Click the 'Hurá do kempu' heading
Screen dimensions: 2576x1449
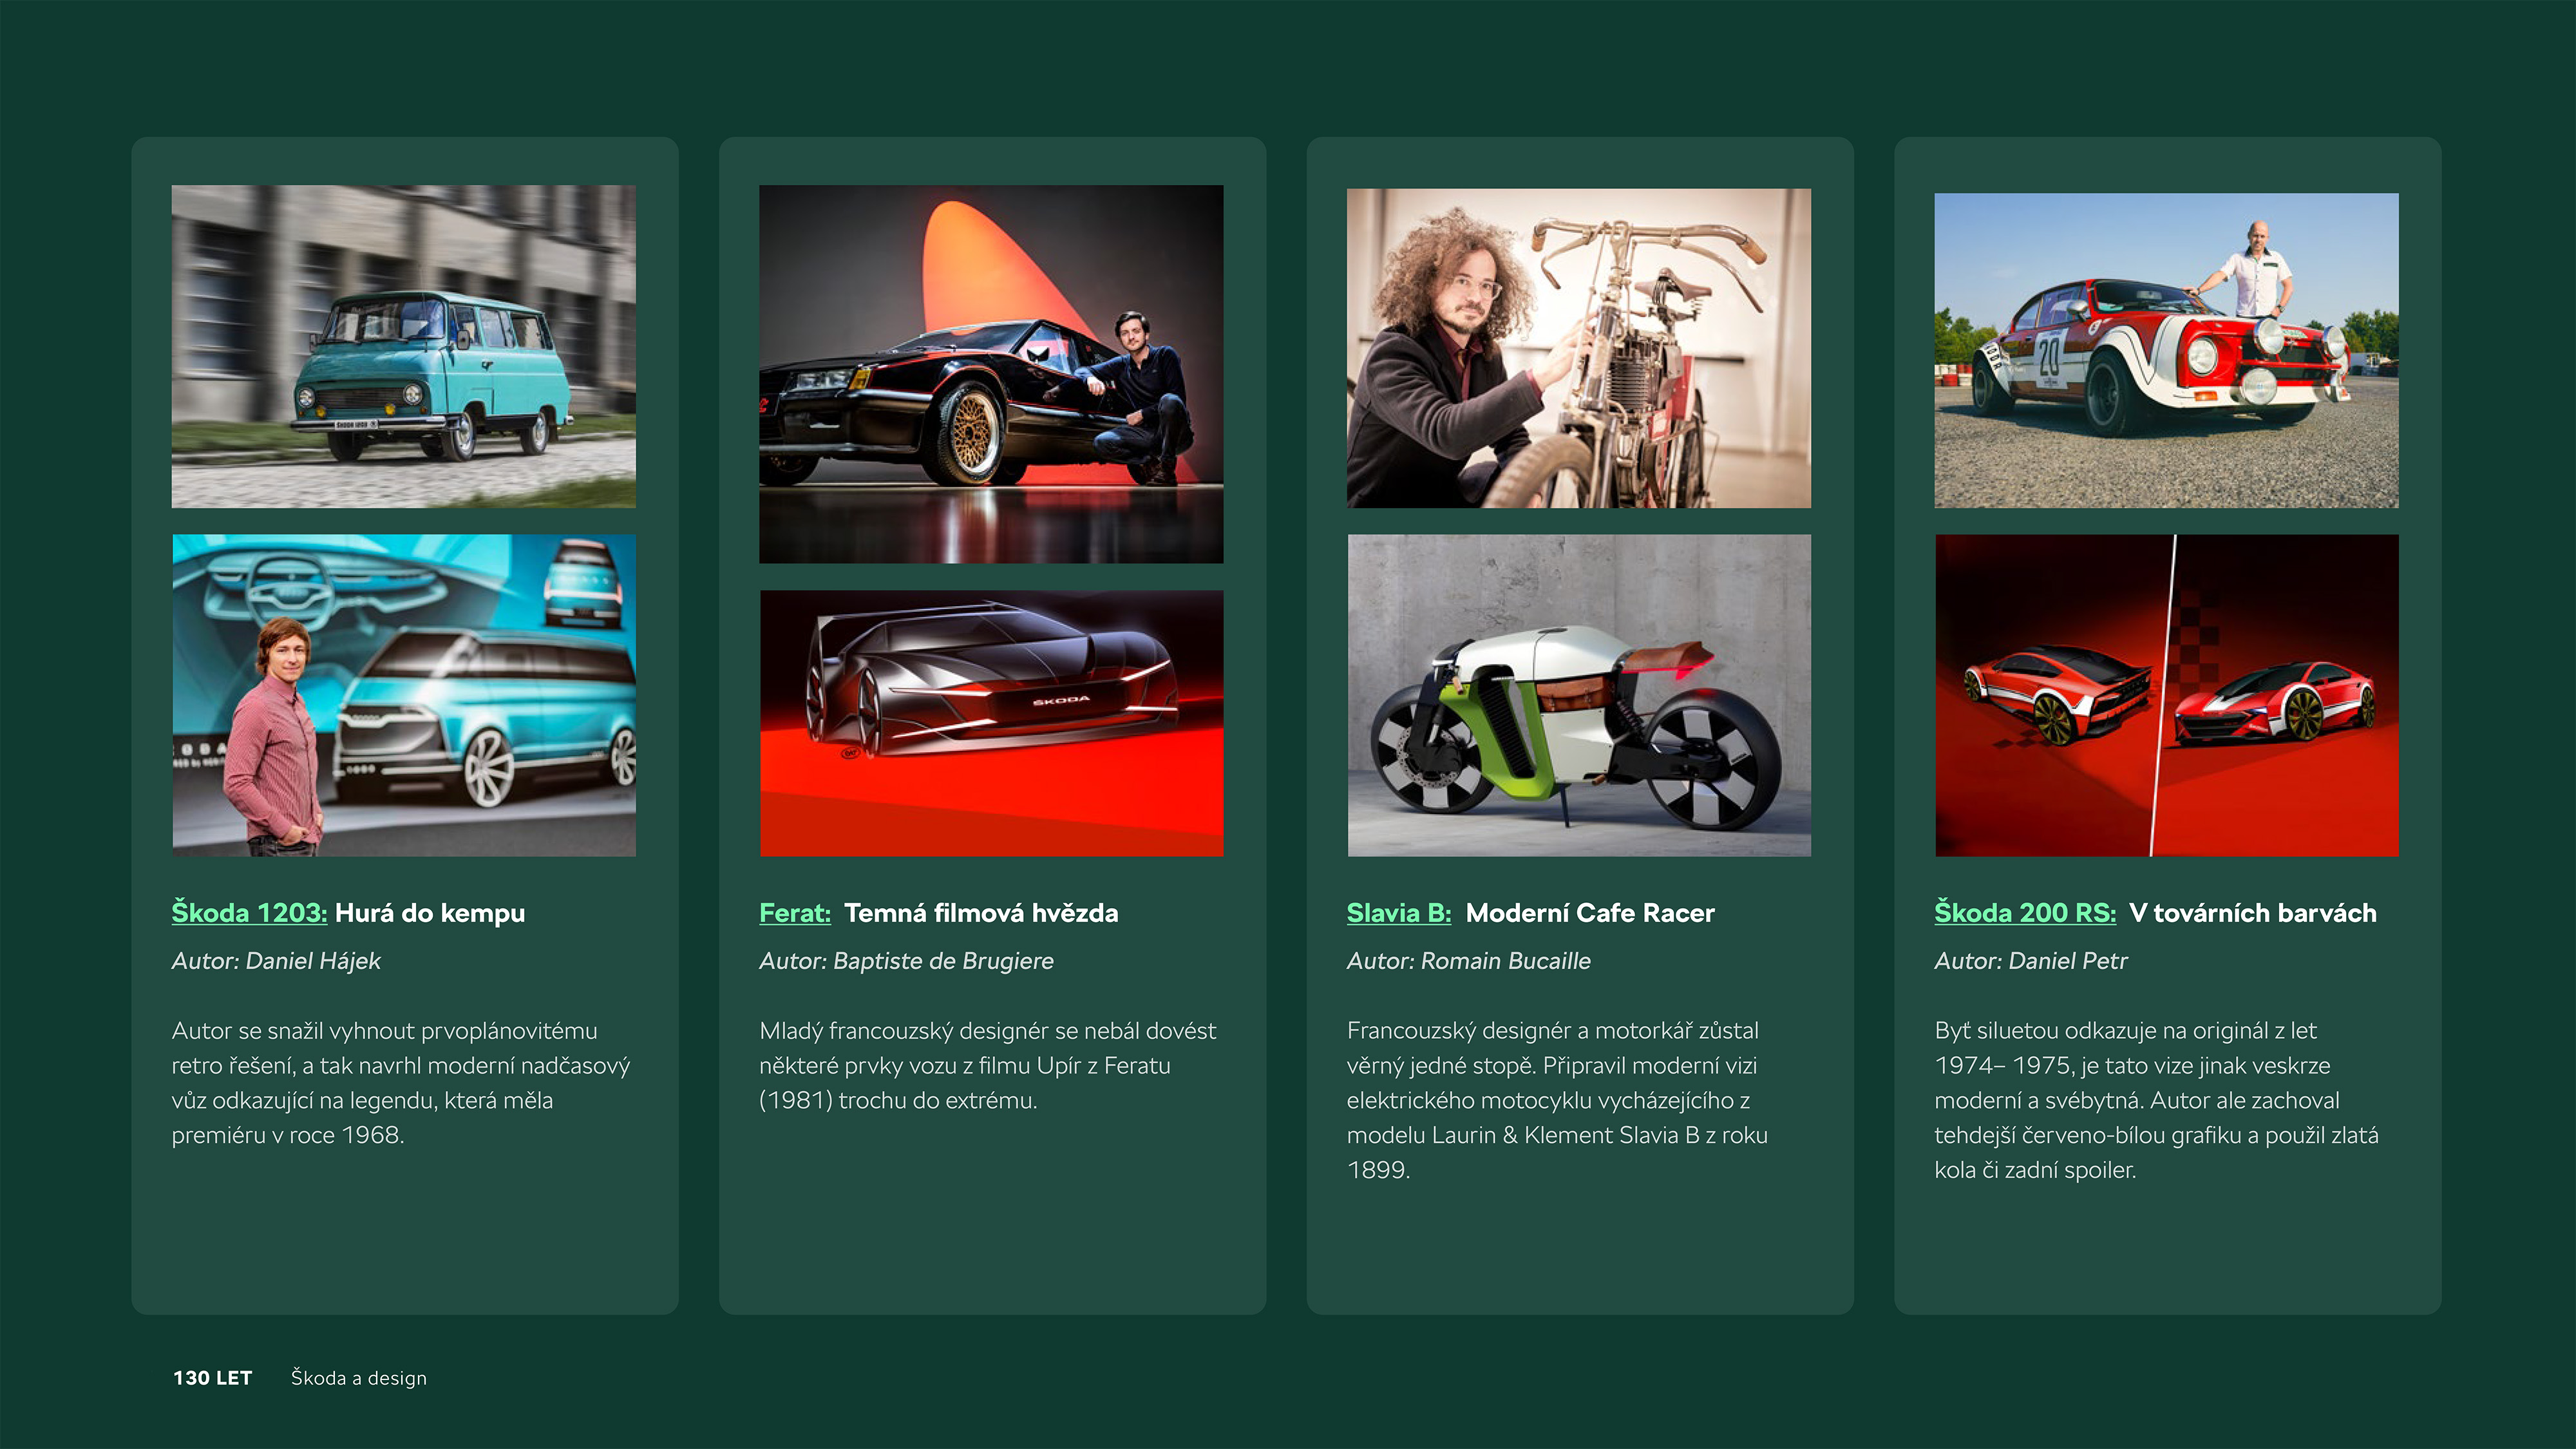tap(430, 913)
